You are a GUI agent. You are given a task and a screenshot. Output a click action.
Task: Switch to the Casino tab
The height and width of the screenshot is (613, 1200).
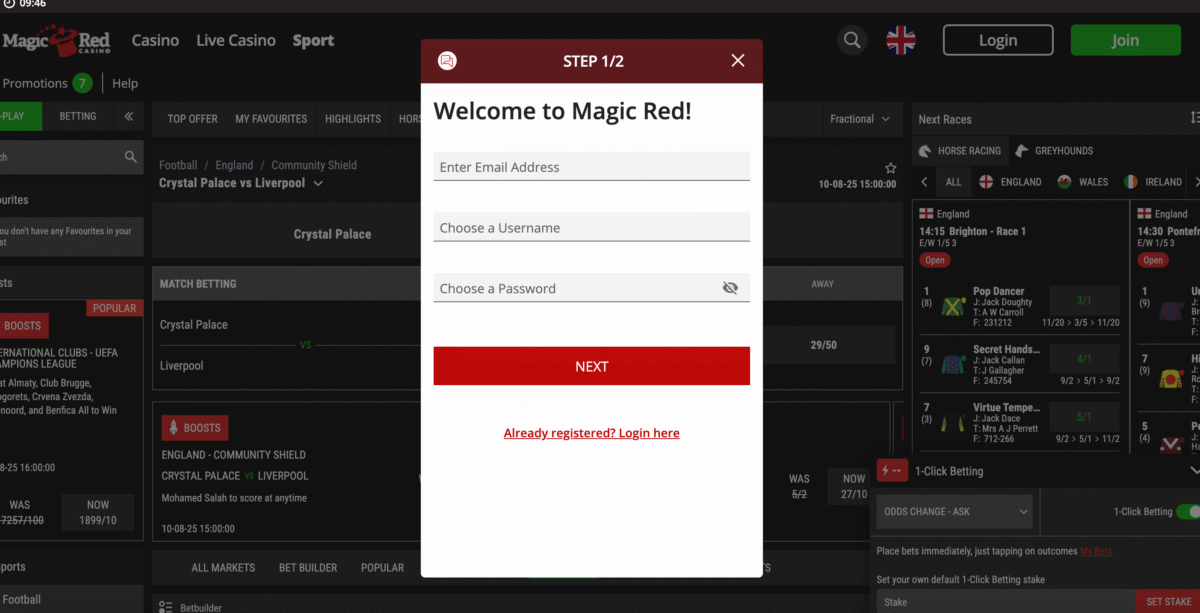click(155, 40)
